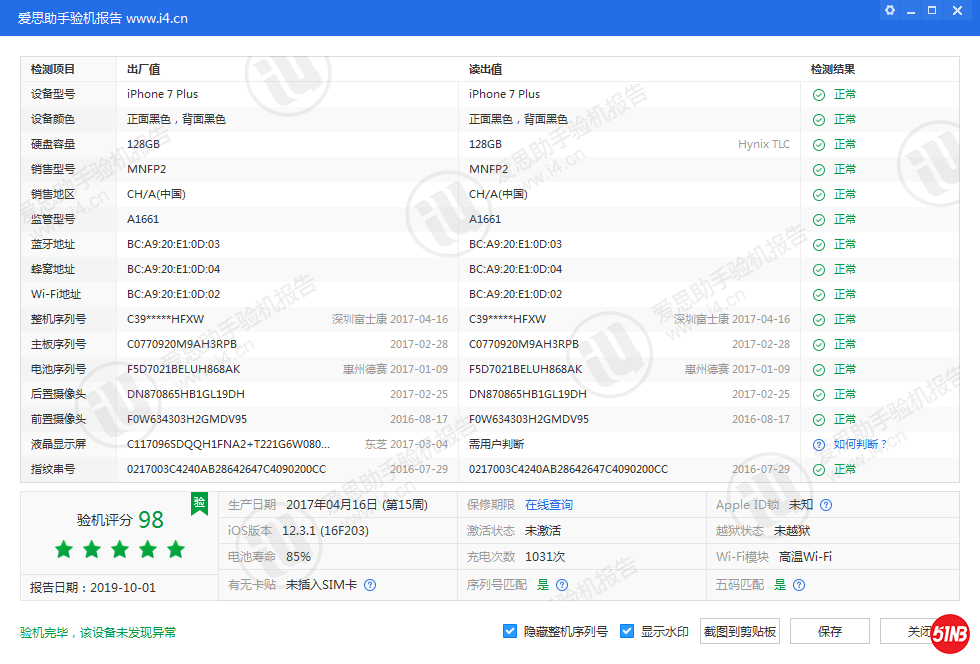Click help icon beside 未插入SIM卡
Viewport: 980px width, 664px height.
coord(370,585)
